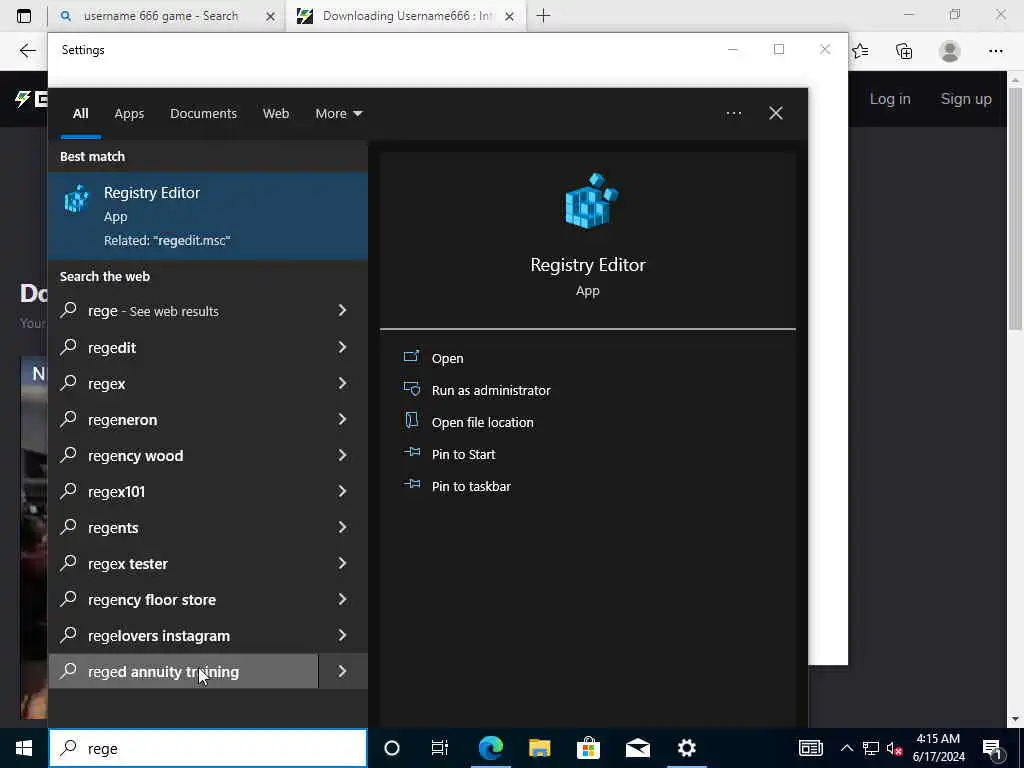Choose Open file location action
Image resolution: width=1024 pixels, height=768 pixels.
click(x=482, y=423)
